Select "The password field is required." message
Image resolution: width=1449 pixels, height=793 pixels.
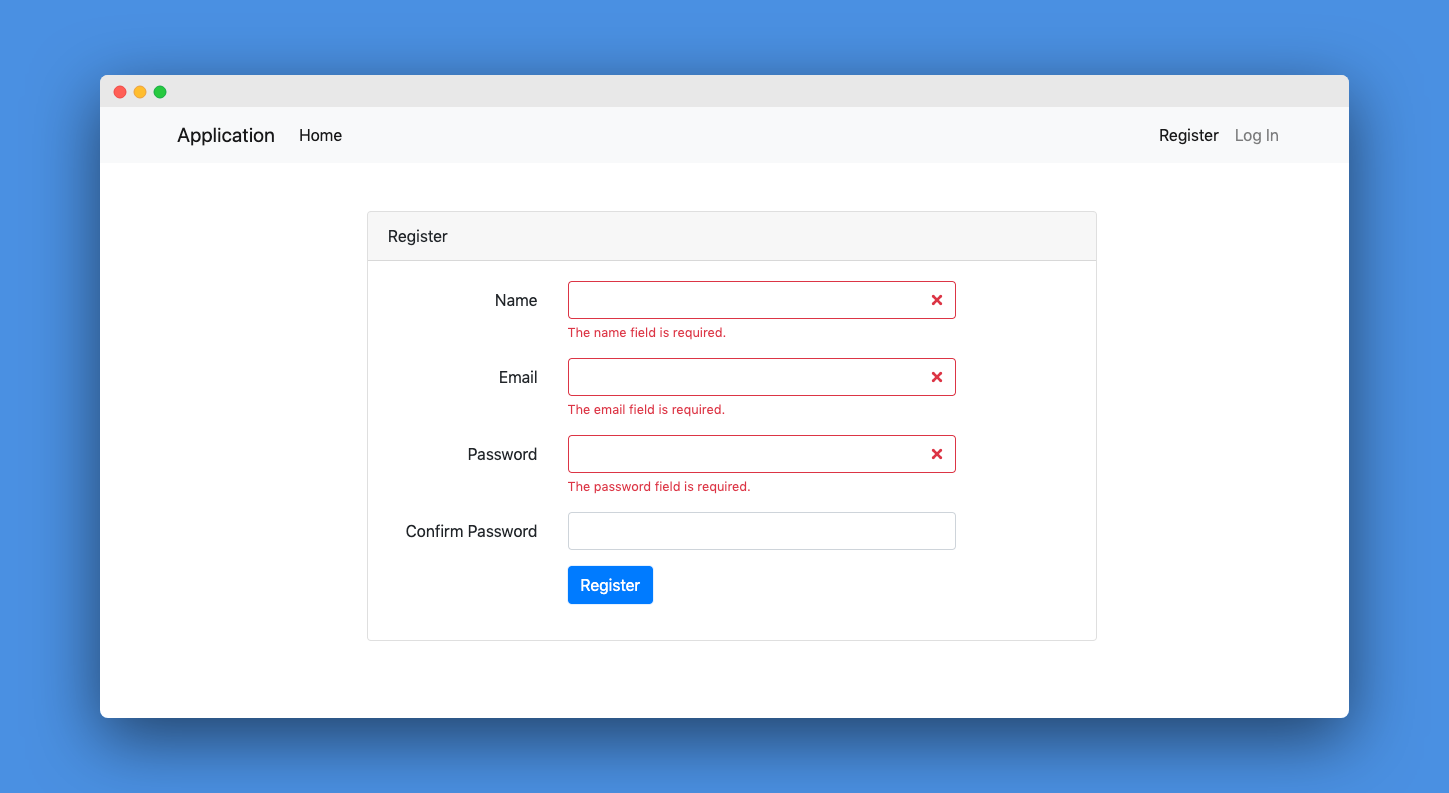(659, 487)
